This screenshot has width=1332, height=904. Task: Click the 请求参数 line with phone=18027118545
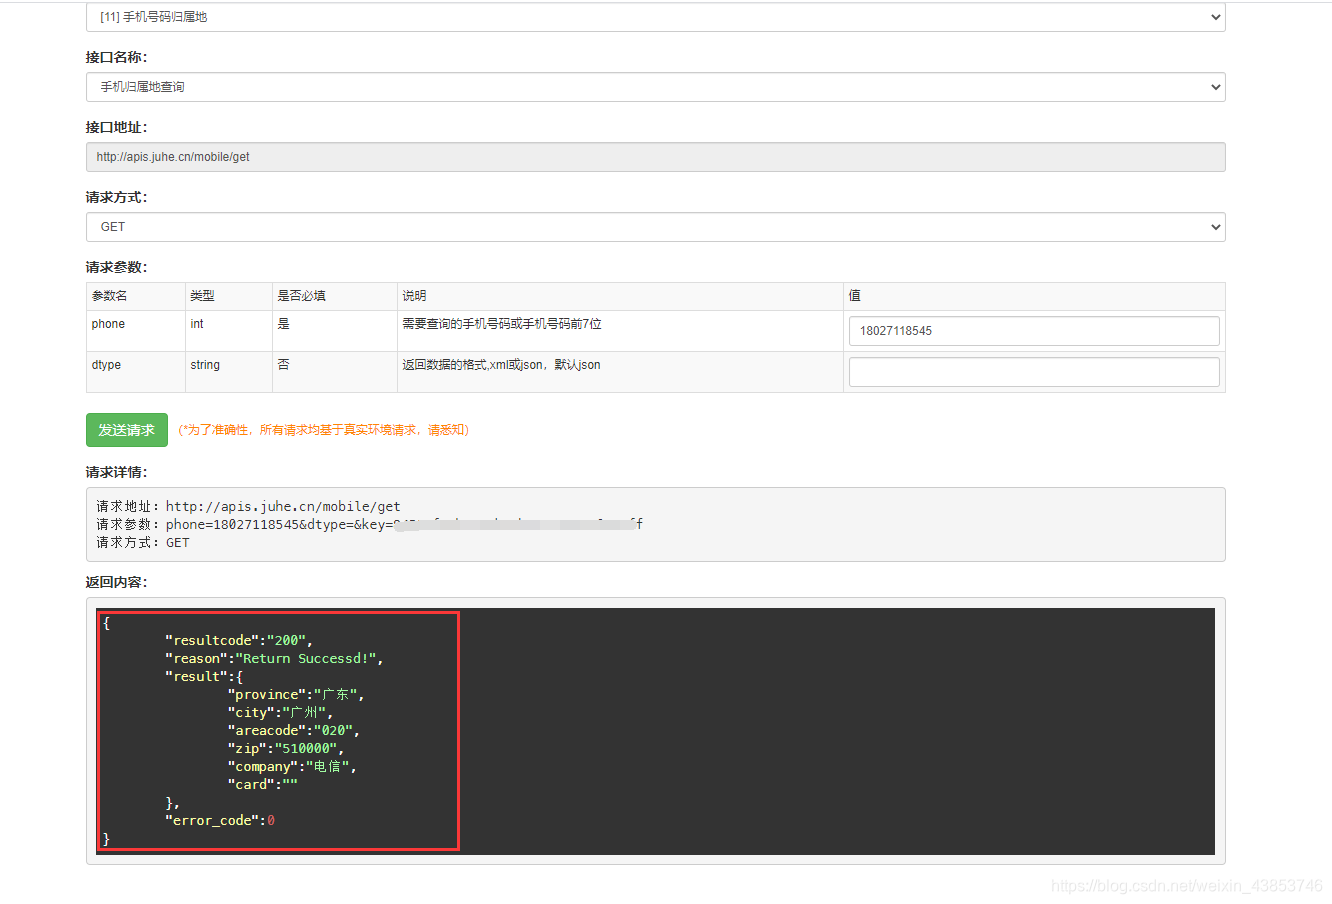pos(370,525)
